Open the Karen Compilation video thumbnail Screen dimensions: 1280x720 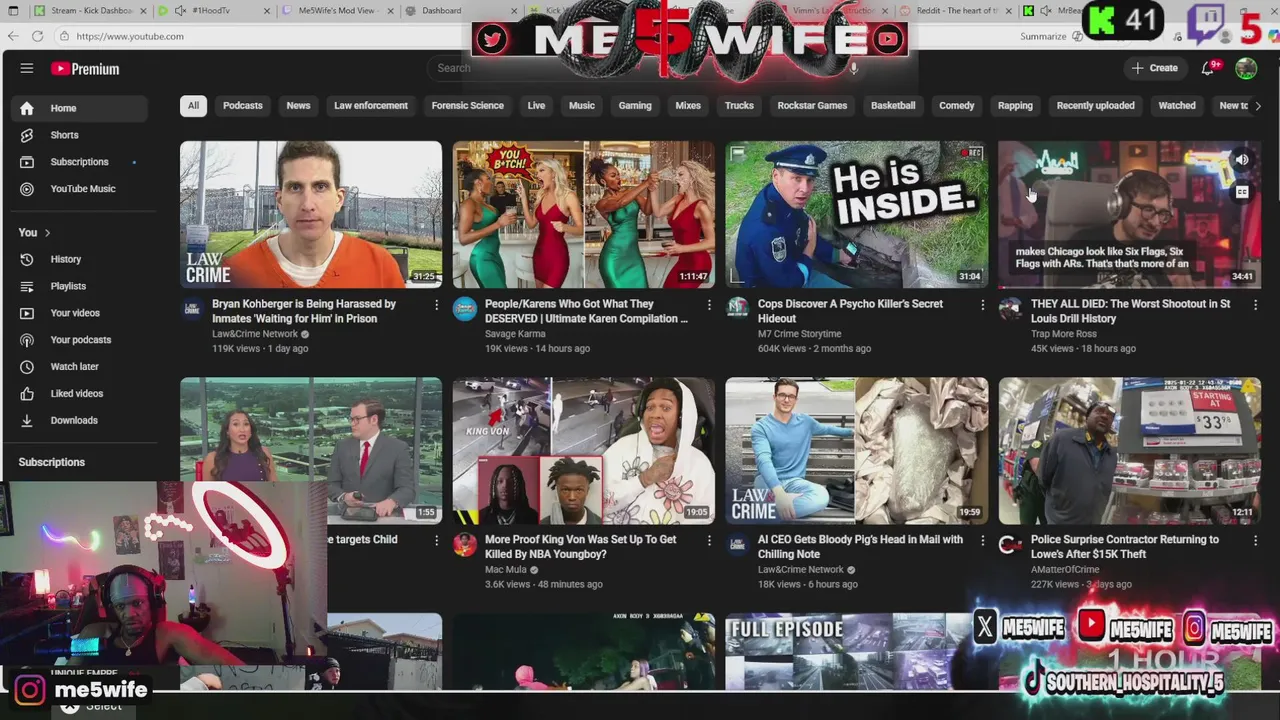584,214
